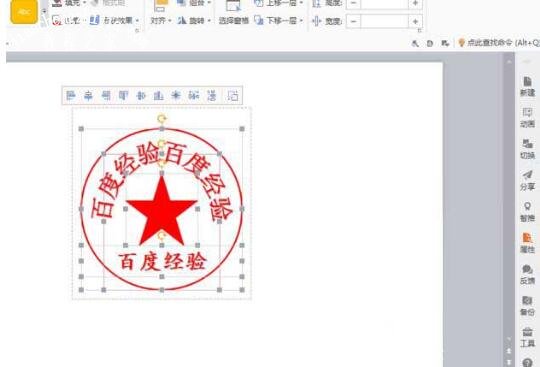Distribute vertically in floating toolbar
This screenshot has width=540, height=367.
click(x=212, y=95)
